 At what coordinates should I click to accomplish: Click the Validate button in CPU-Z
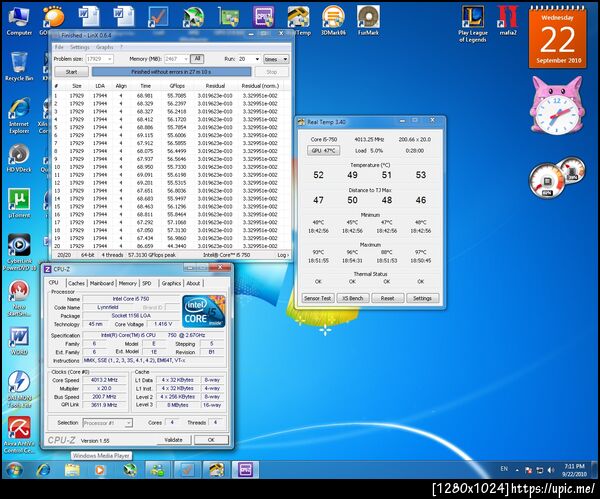[x=173, y=440]
